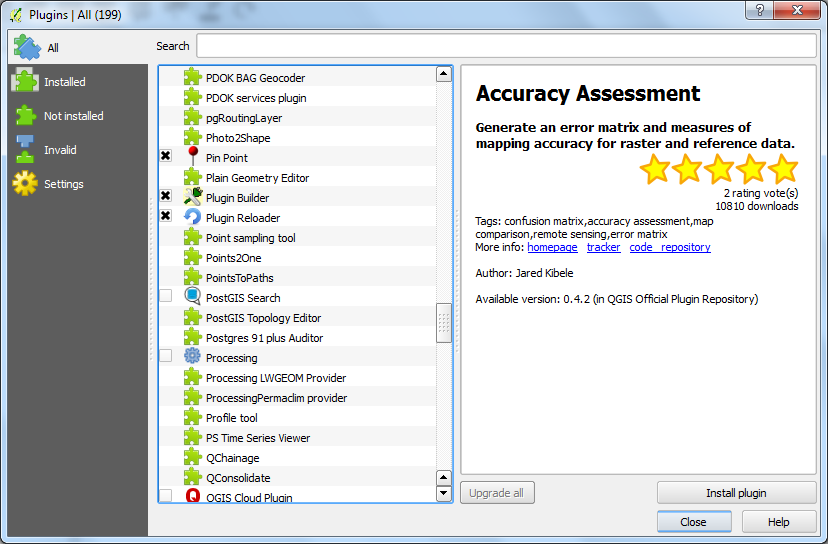
Task: Click the QChainage plugin icon
Action: [193, 457]
